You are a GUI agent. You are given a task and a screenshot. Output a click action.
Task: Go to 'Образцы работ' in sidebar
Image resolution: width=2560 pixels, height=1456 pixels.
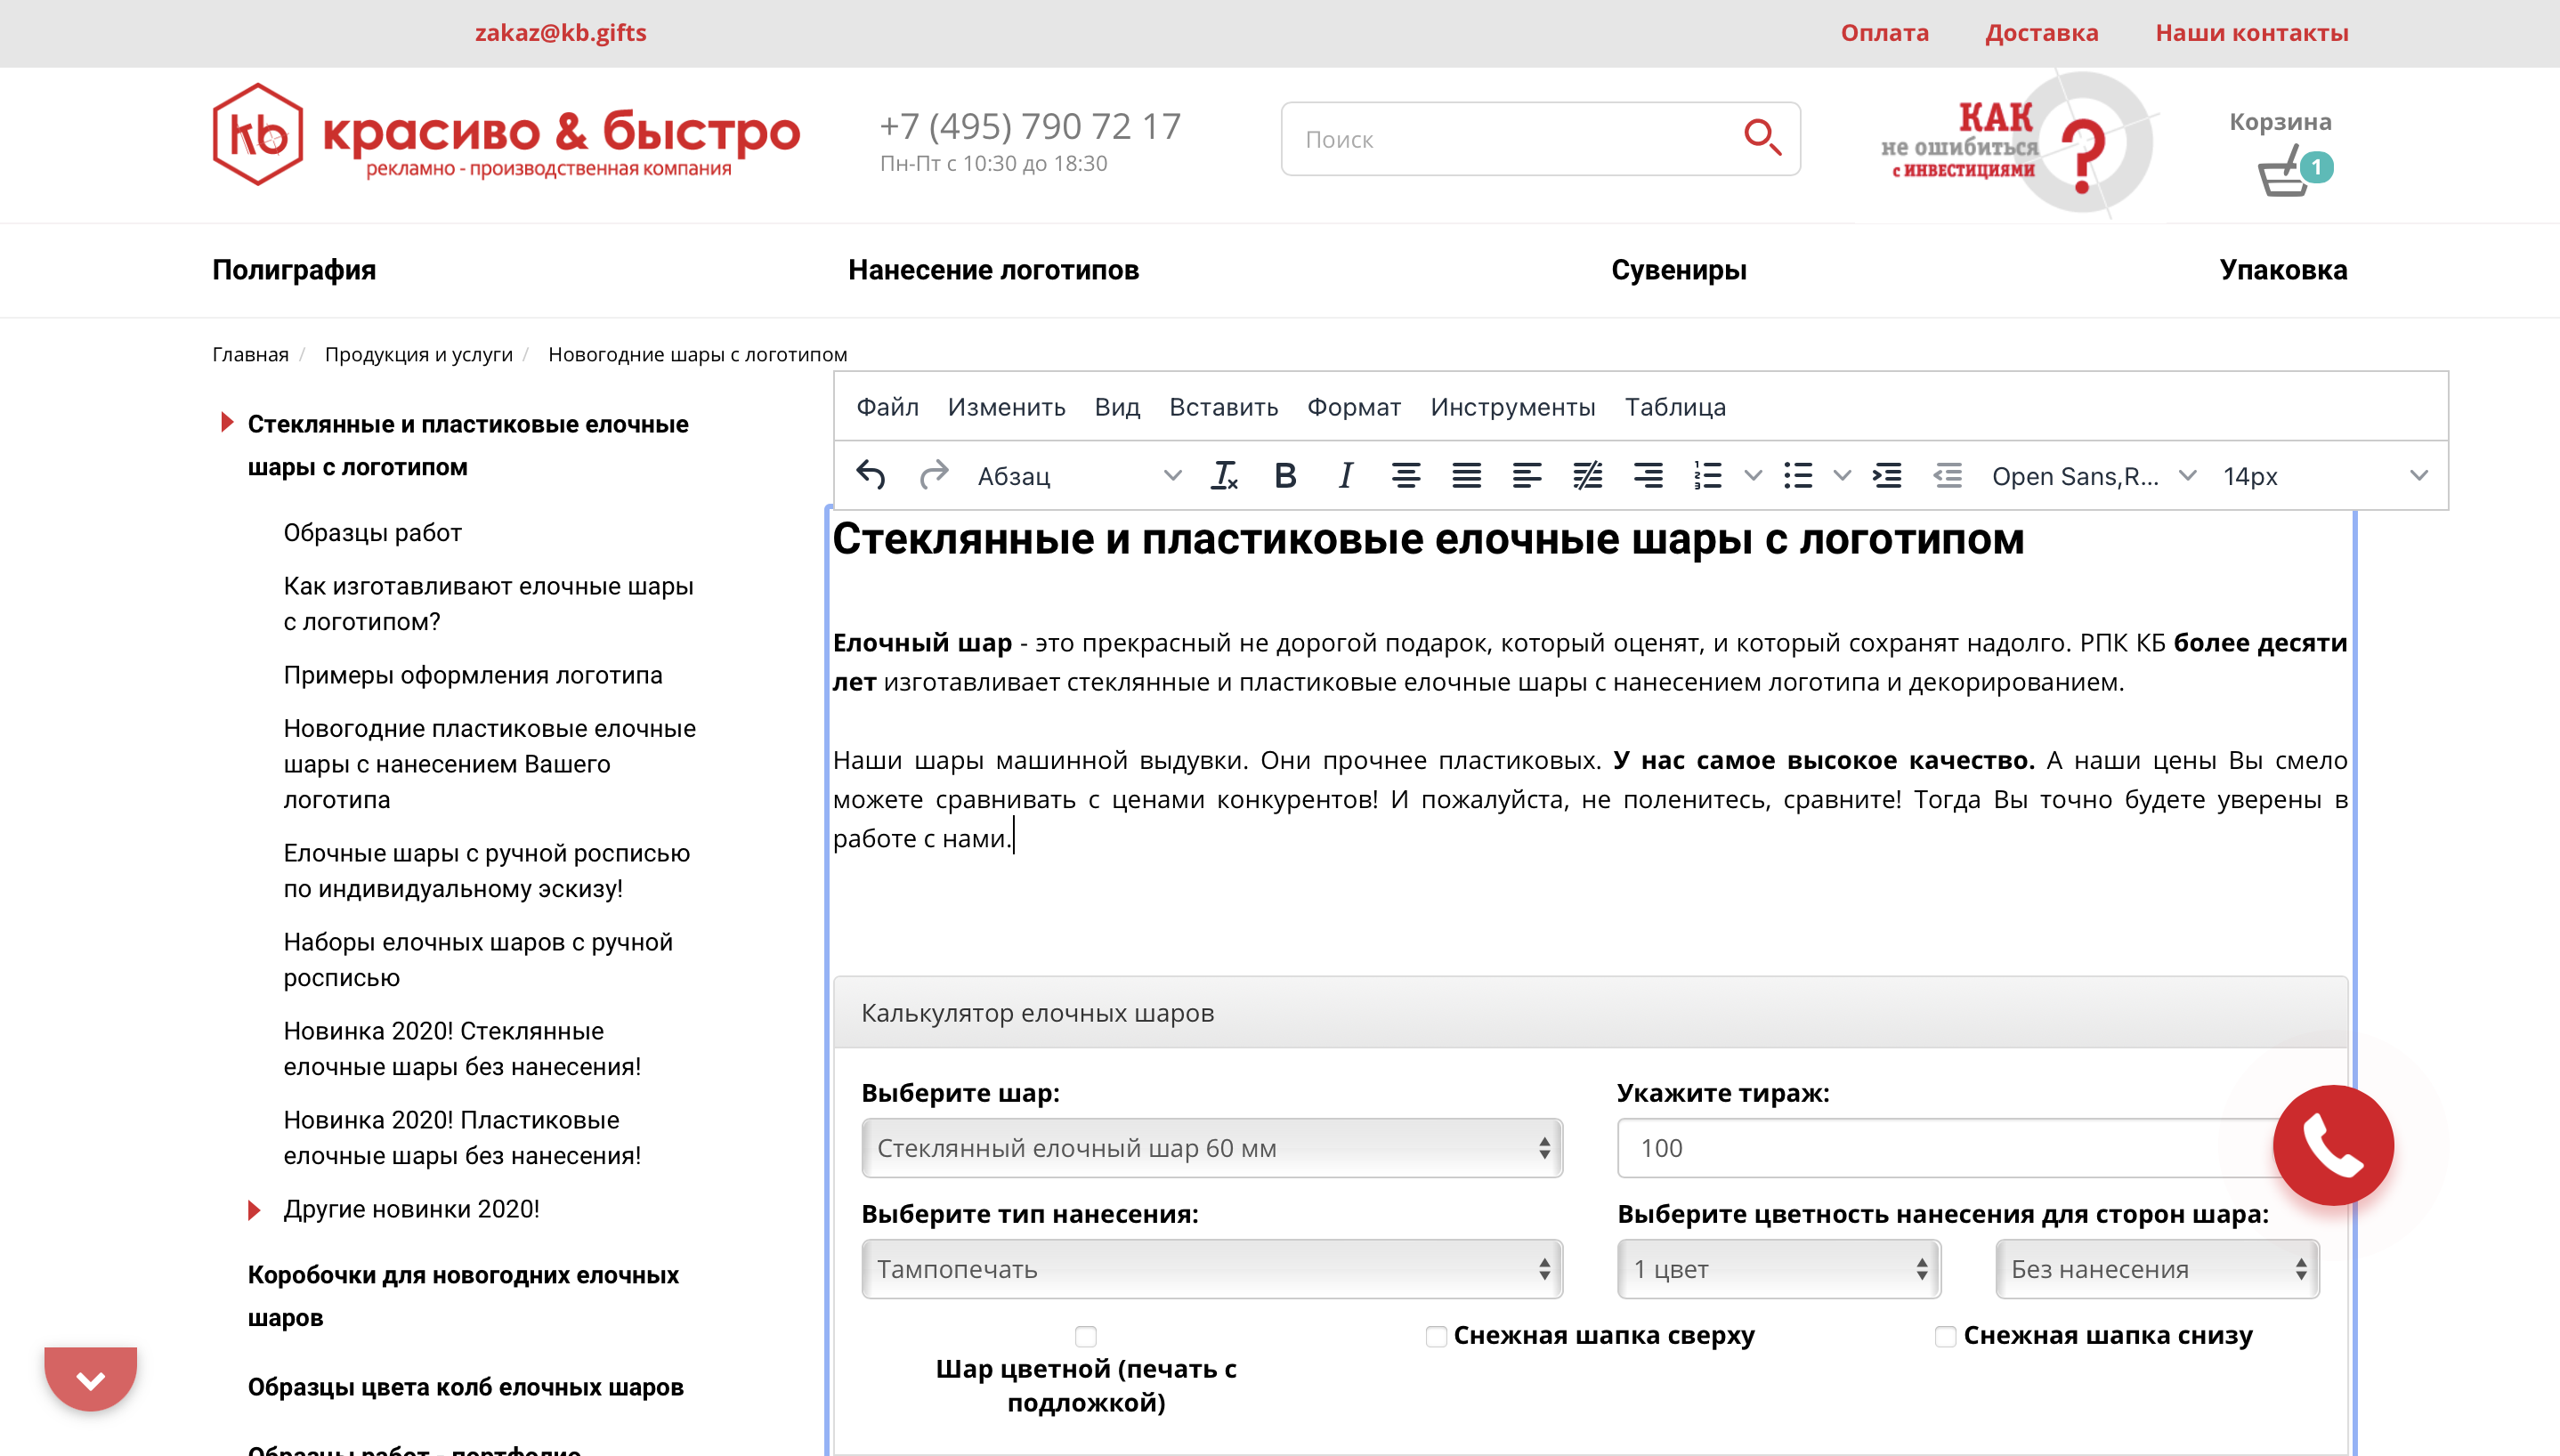click(x=372, y=533)
